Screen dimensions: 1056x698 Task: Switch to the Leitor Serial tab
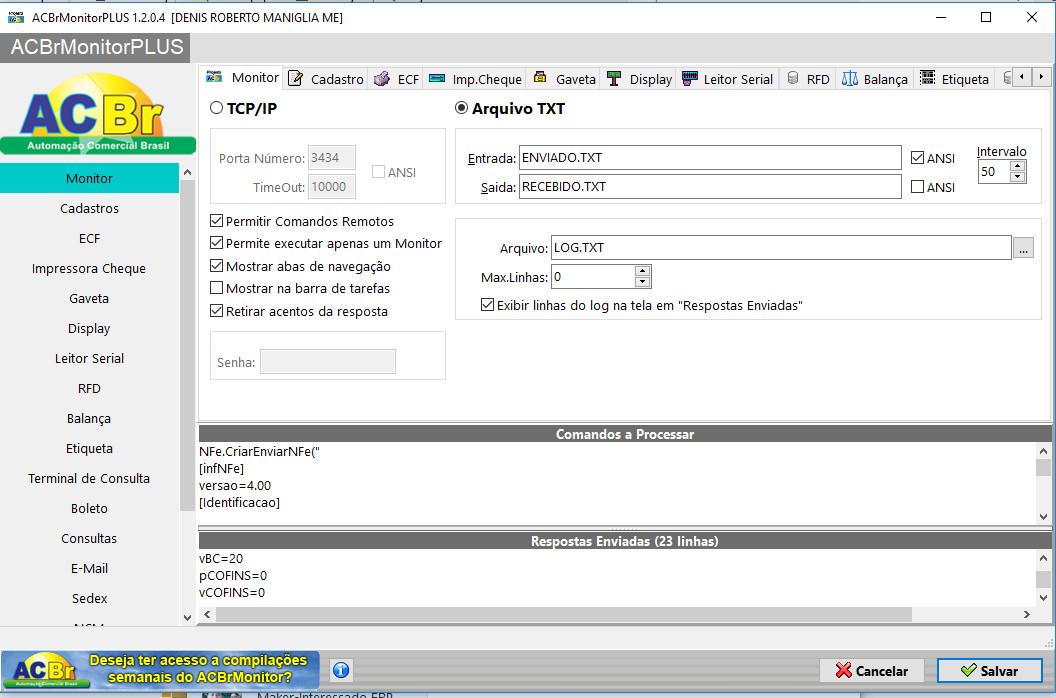(727, 79)
